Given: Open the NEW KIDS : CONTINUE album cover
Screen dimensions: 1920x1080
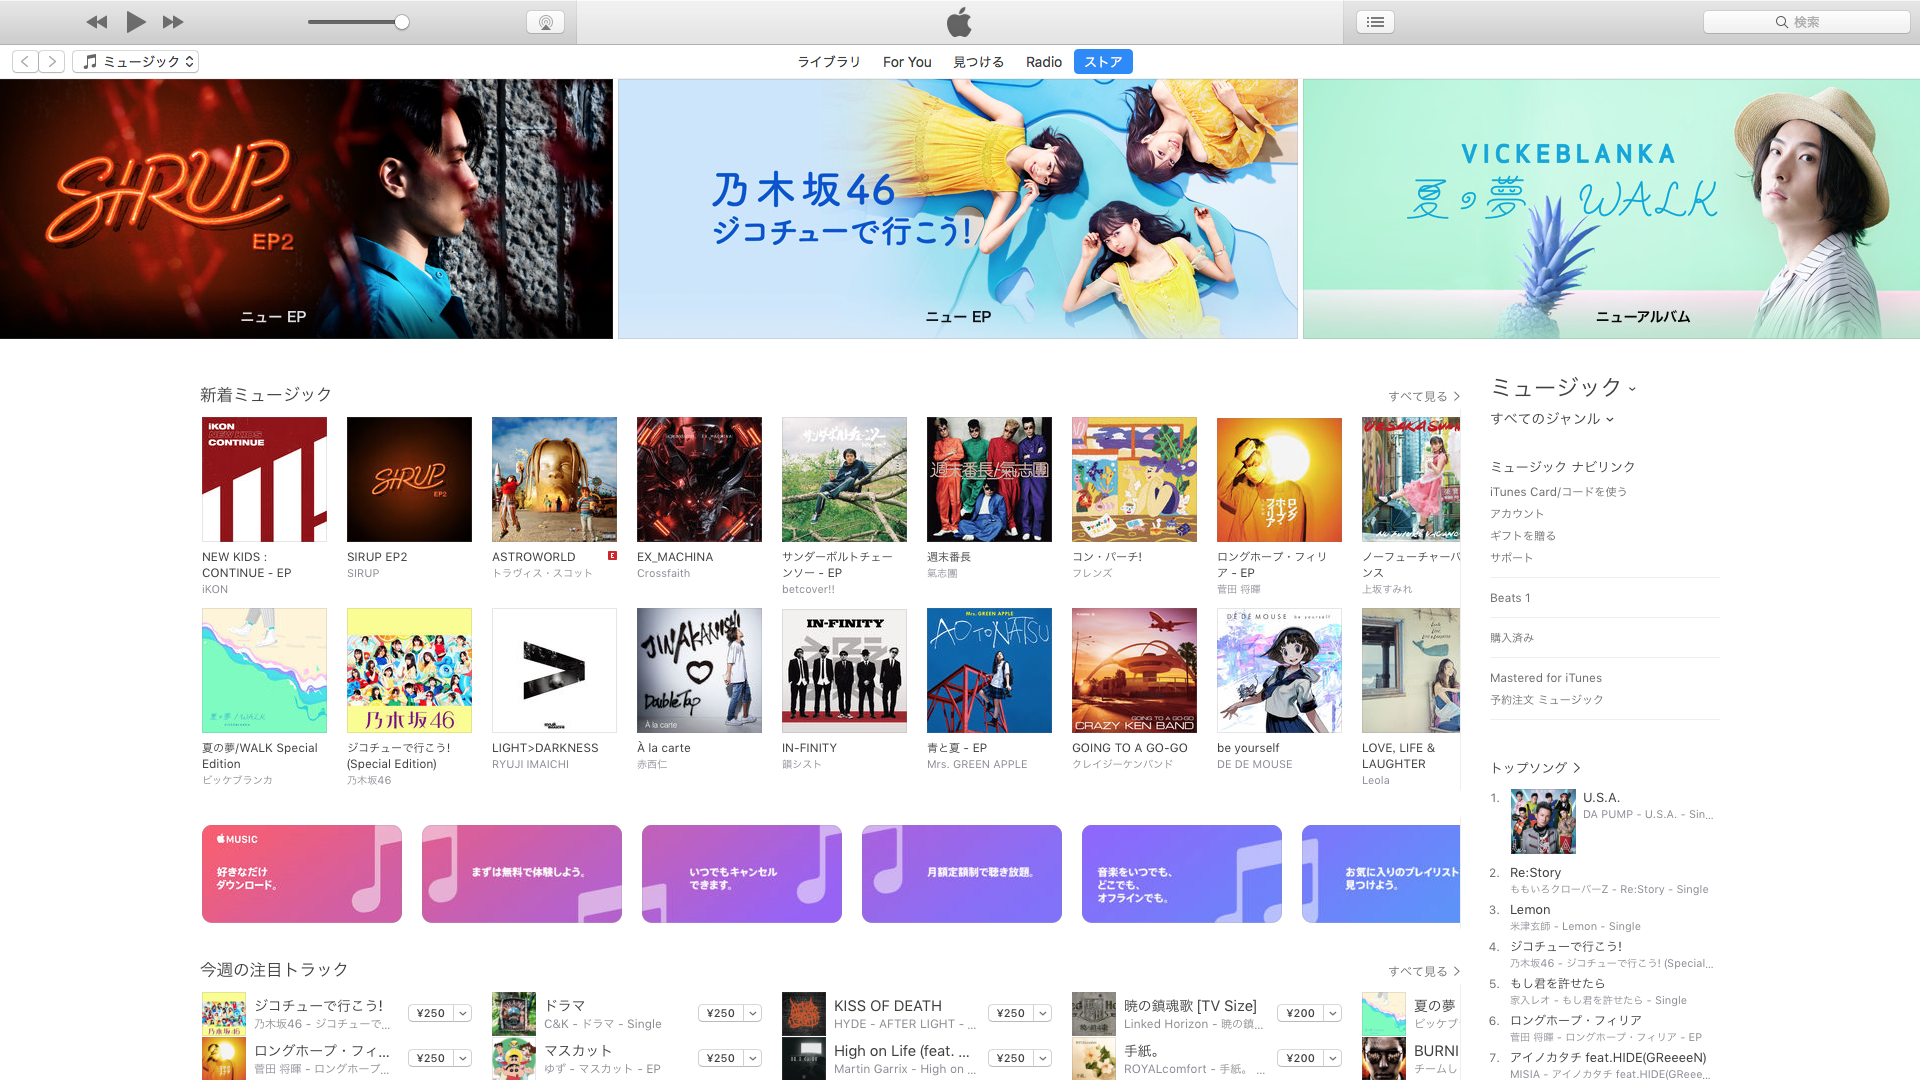Looking at the screenshot, I should [x=264, y=479].
